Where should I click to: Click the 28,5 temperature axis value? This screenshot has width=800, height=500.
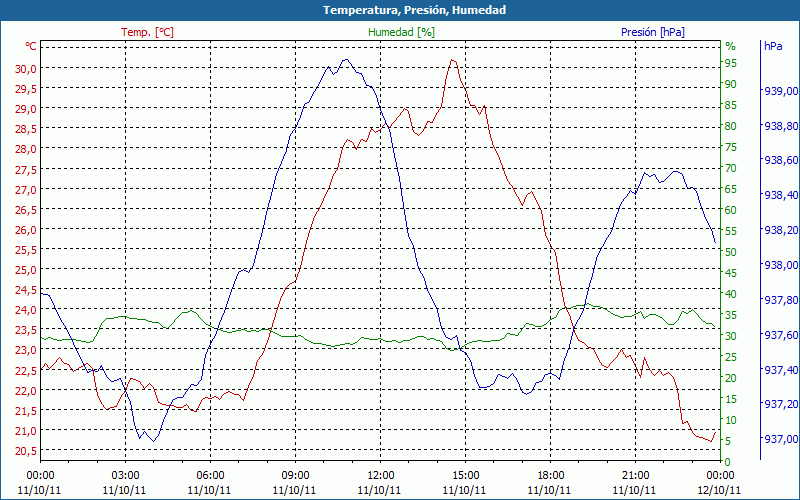coord(26,129)
